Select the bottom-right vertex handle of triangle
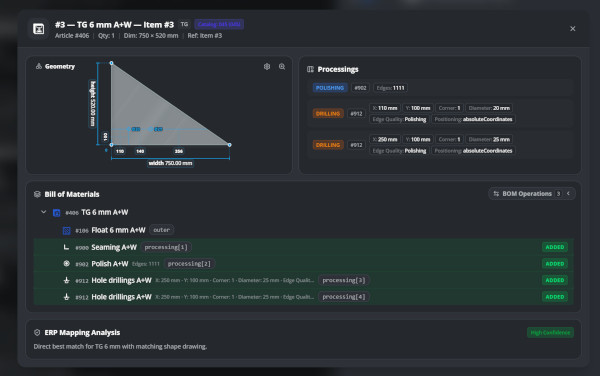 (x=230, y=145)
